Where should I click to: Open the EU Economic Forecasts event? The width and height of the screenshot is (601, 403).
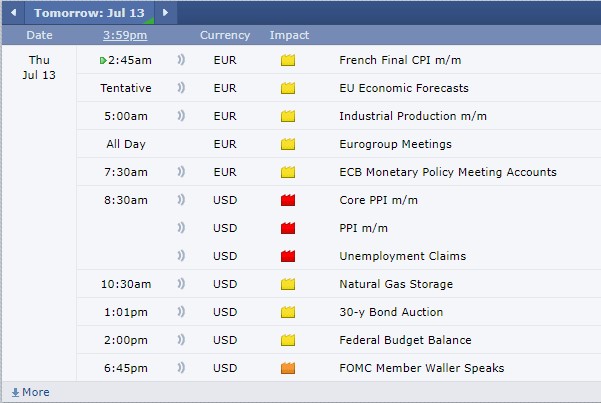(x=404, y=88)
